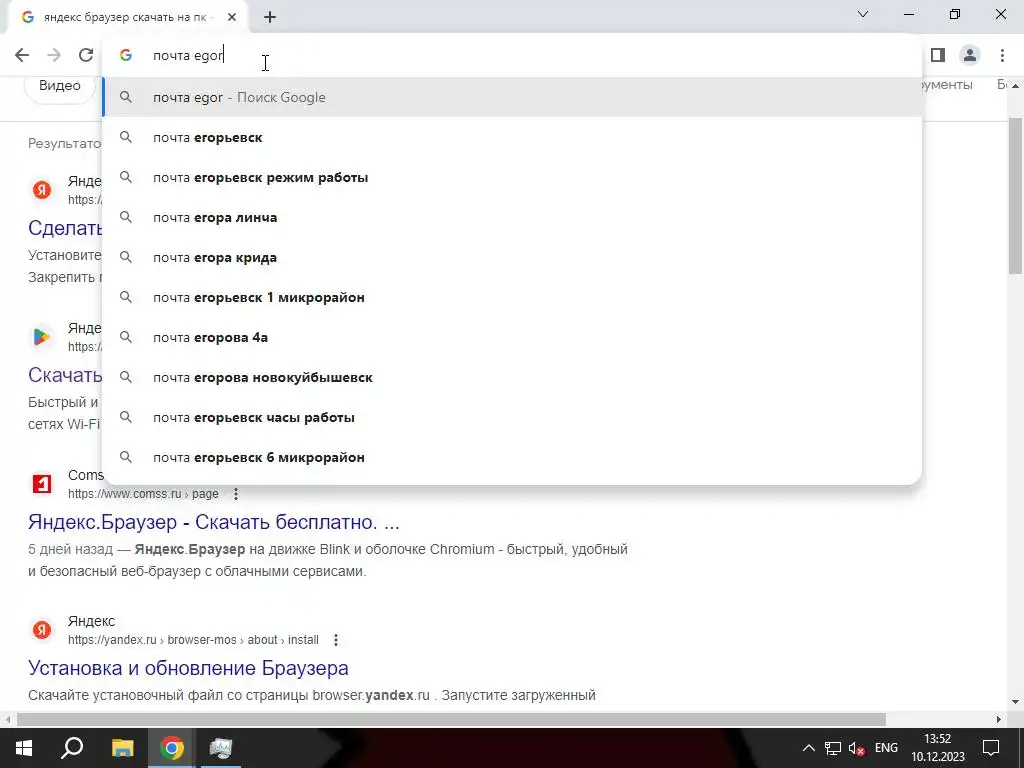Open the Chrome profile avatar
The width and height of the screenshot is (1024, 768).
[x=970, y=56]
